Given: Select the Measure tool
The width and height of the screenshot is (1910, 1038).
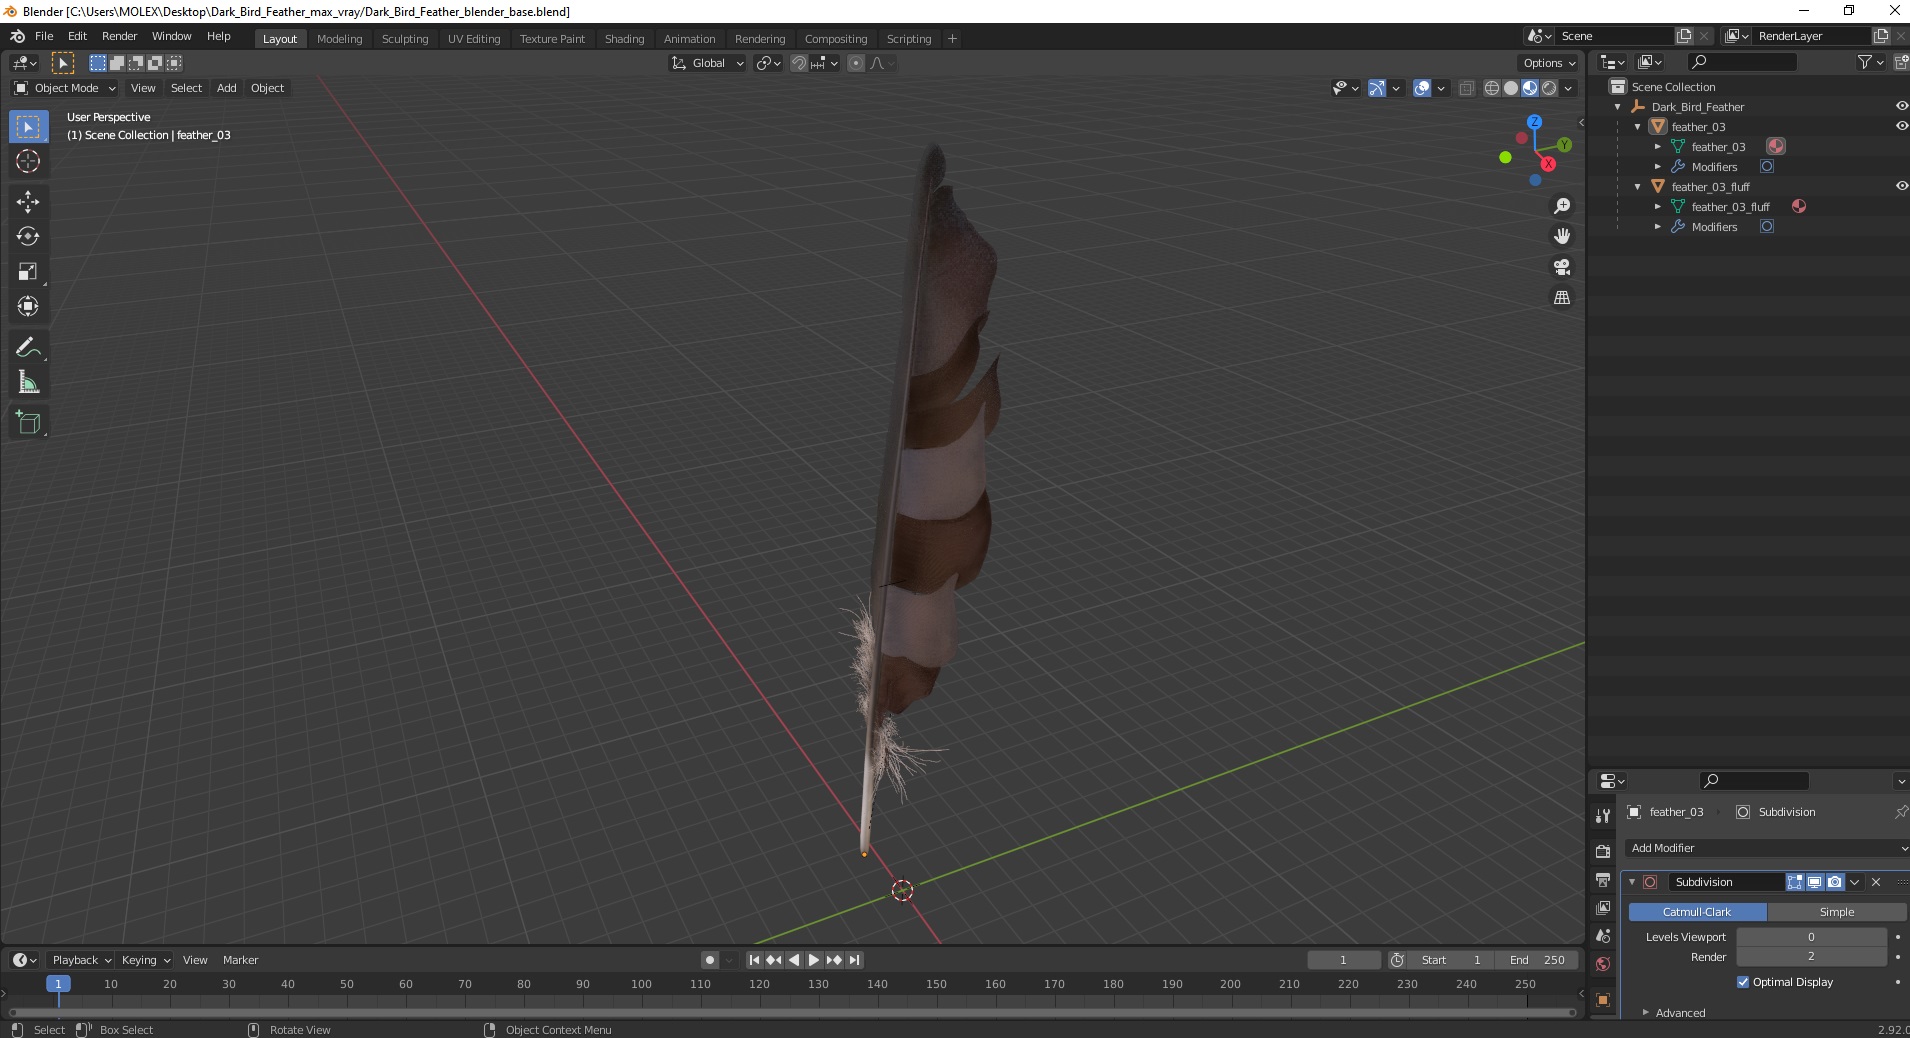Looking at the screenshot, I should [28, 382].
